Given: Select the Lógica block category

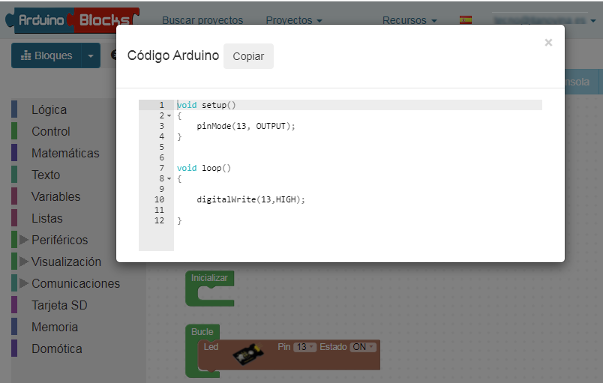Looking at the screenshot, I should coord(49,110).
